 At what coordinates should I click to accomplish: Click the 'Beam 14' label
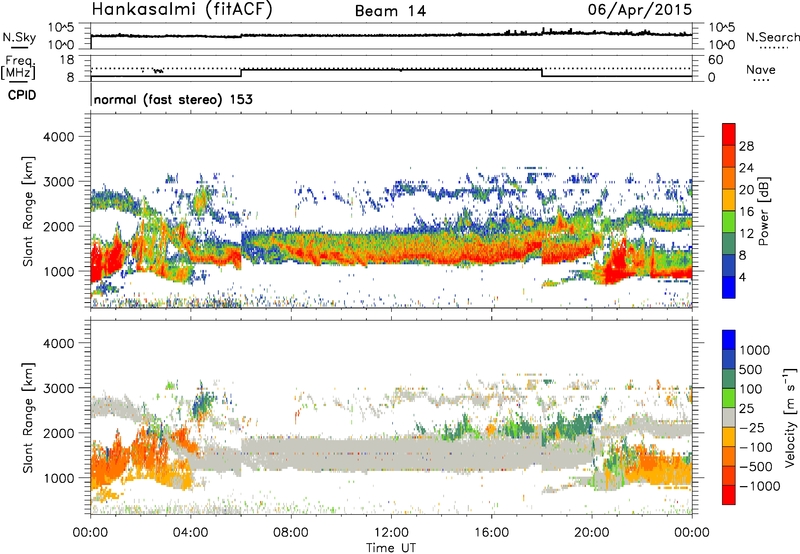390,11
